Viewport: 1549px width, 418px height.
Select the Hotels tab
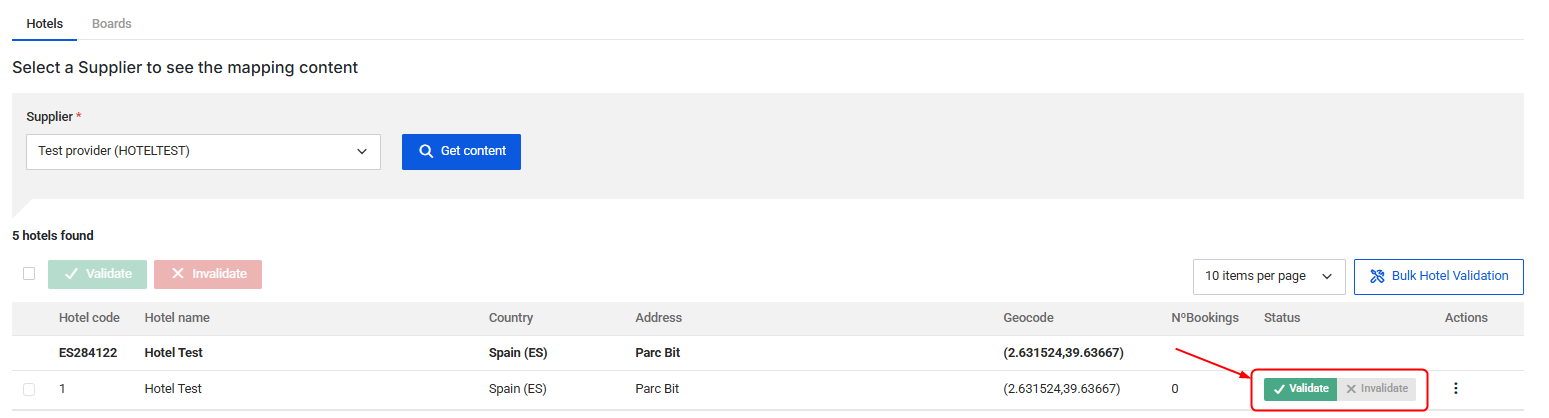point(44,23)
